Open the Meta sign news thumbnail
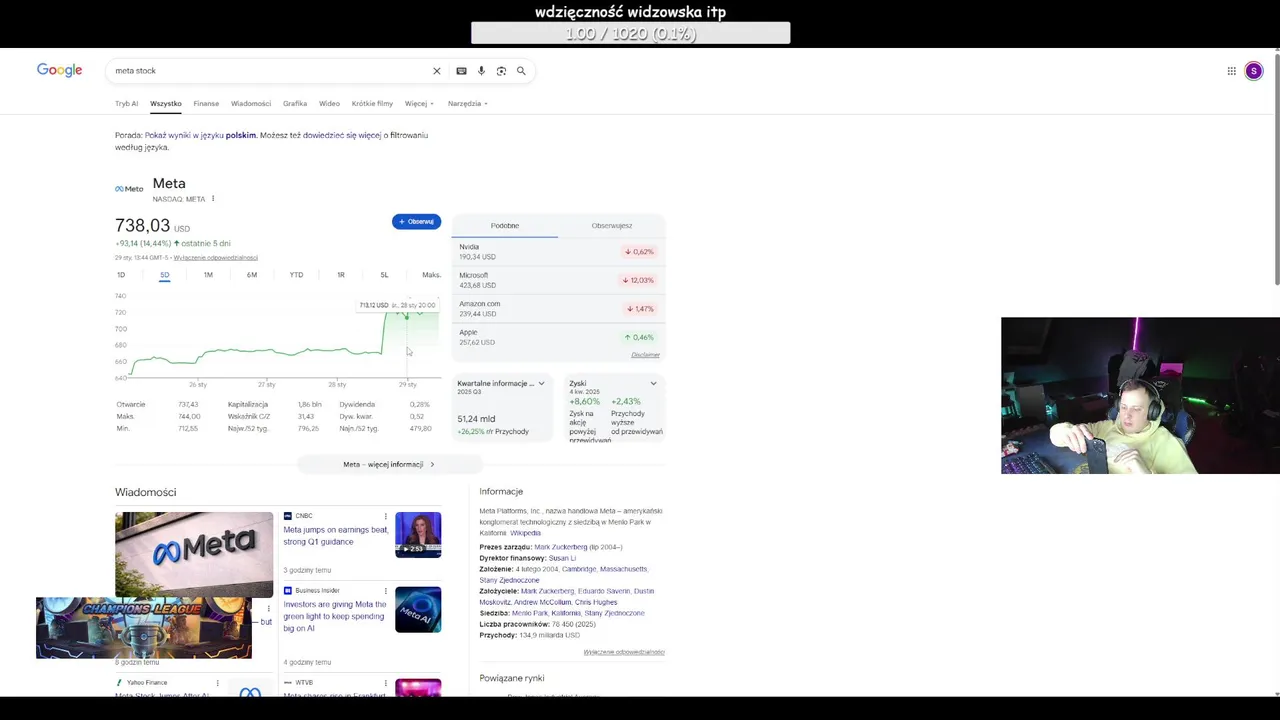This screenshot has height=720, width=1280. pyautogui.click(x=194, y=554)
